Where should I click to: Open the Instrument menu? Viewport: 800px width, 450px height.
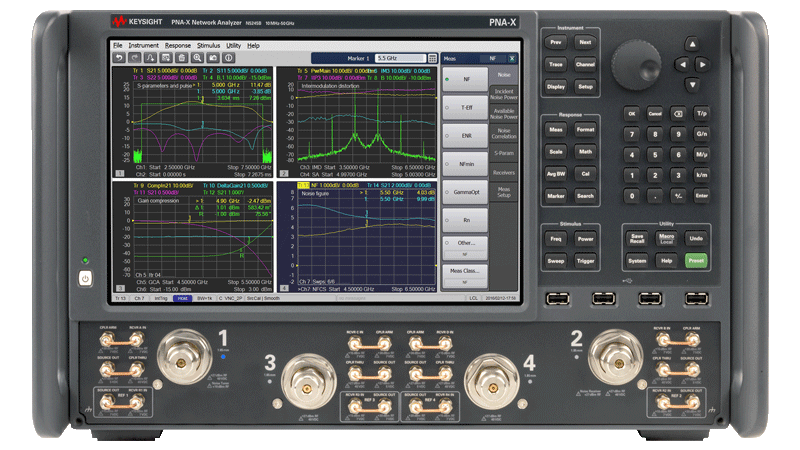click(x=143, y=45)
